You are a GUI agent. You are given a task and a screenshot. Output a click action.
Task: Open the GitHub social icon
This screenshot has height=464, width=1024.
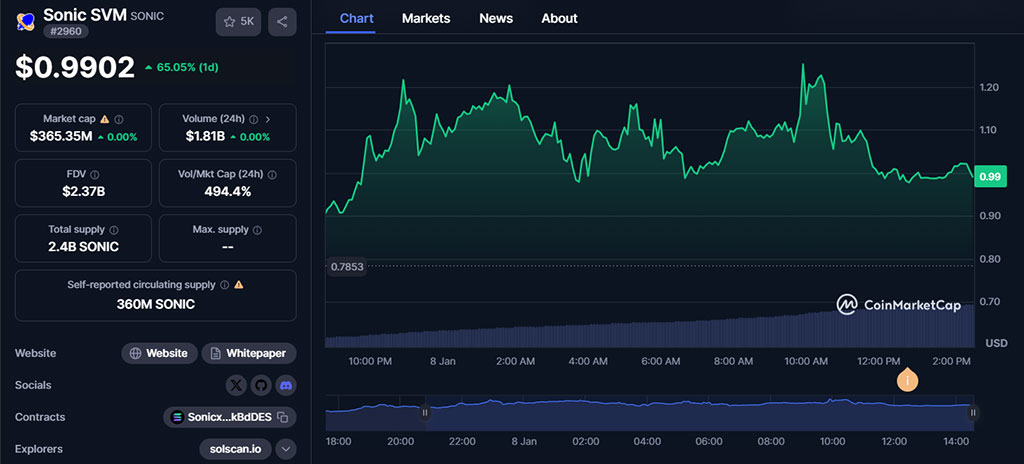(x=261, y=385)
